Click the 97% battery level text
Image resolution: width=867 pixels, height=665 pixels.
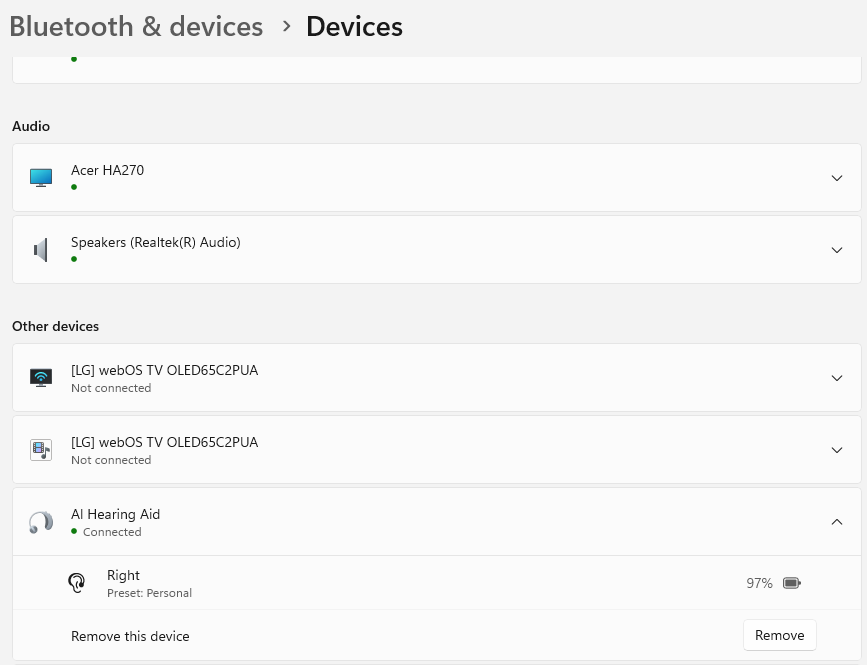coord(759,583)
